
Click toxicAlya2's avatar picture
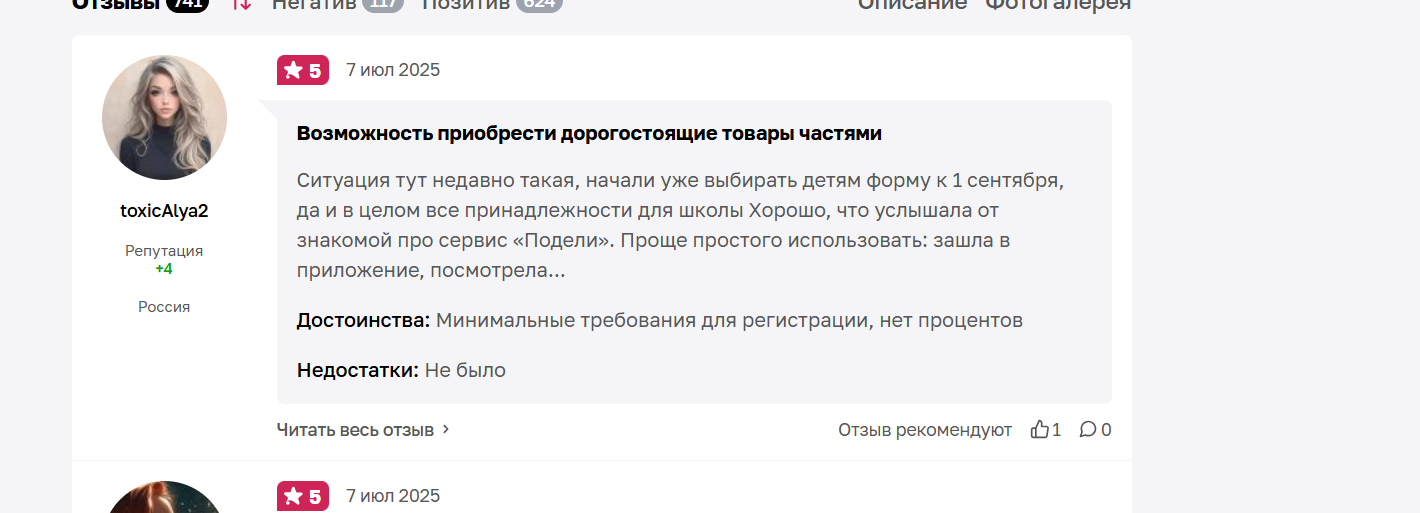coord(164,118)
